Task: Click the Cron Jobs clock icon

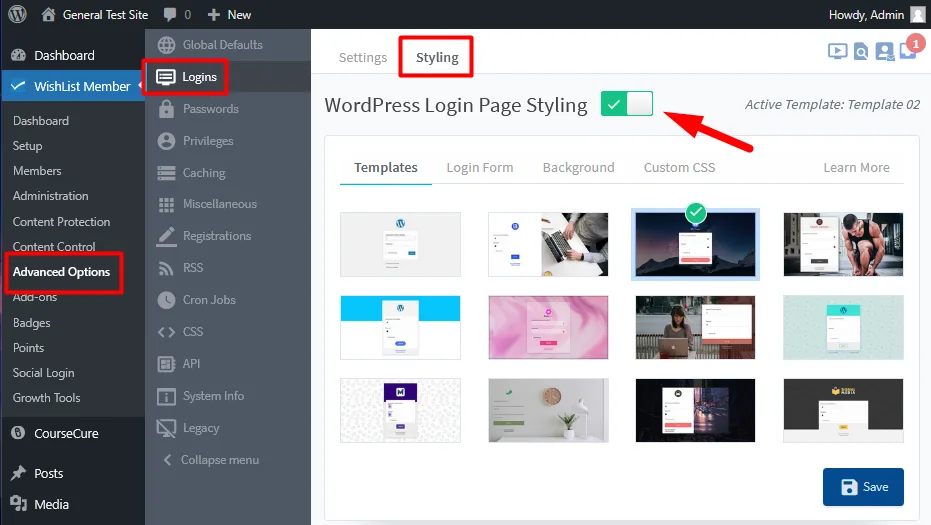Action: tap(166, 300)
